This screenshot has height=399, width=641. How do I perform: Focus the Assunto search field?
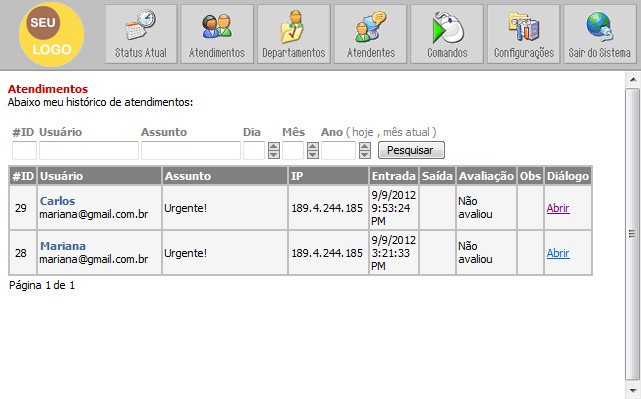point(191,150)
